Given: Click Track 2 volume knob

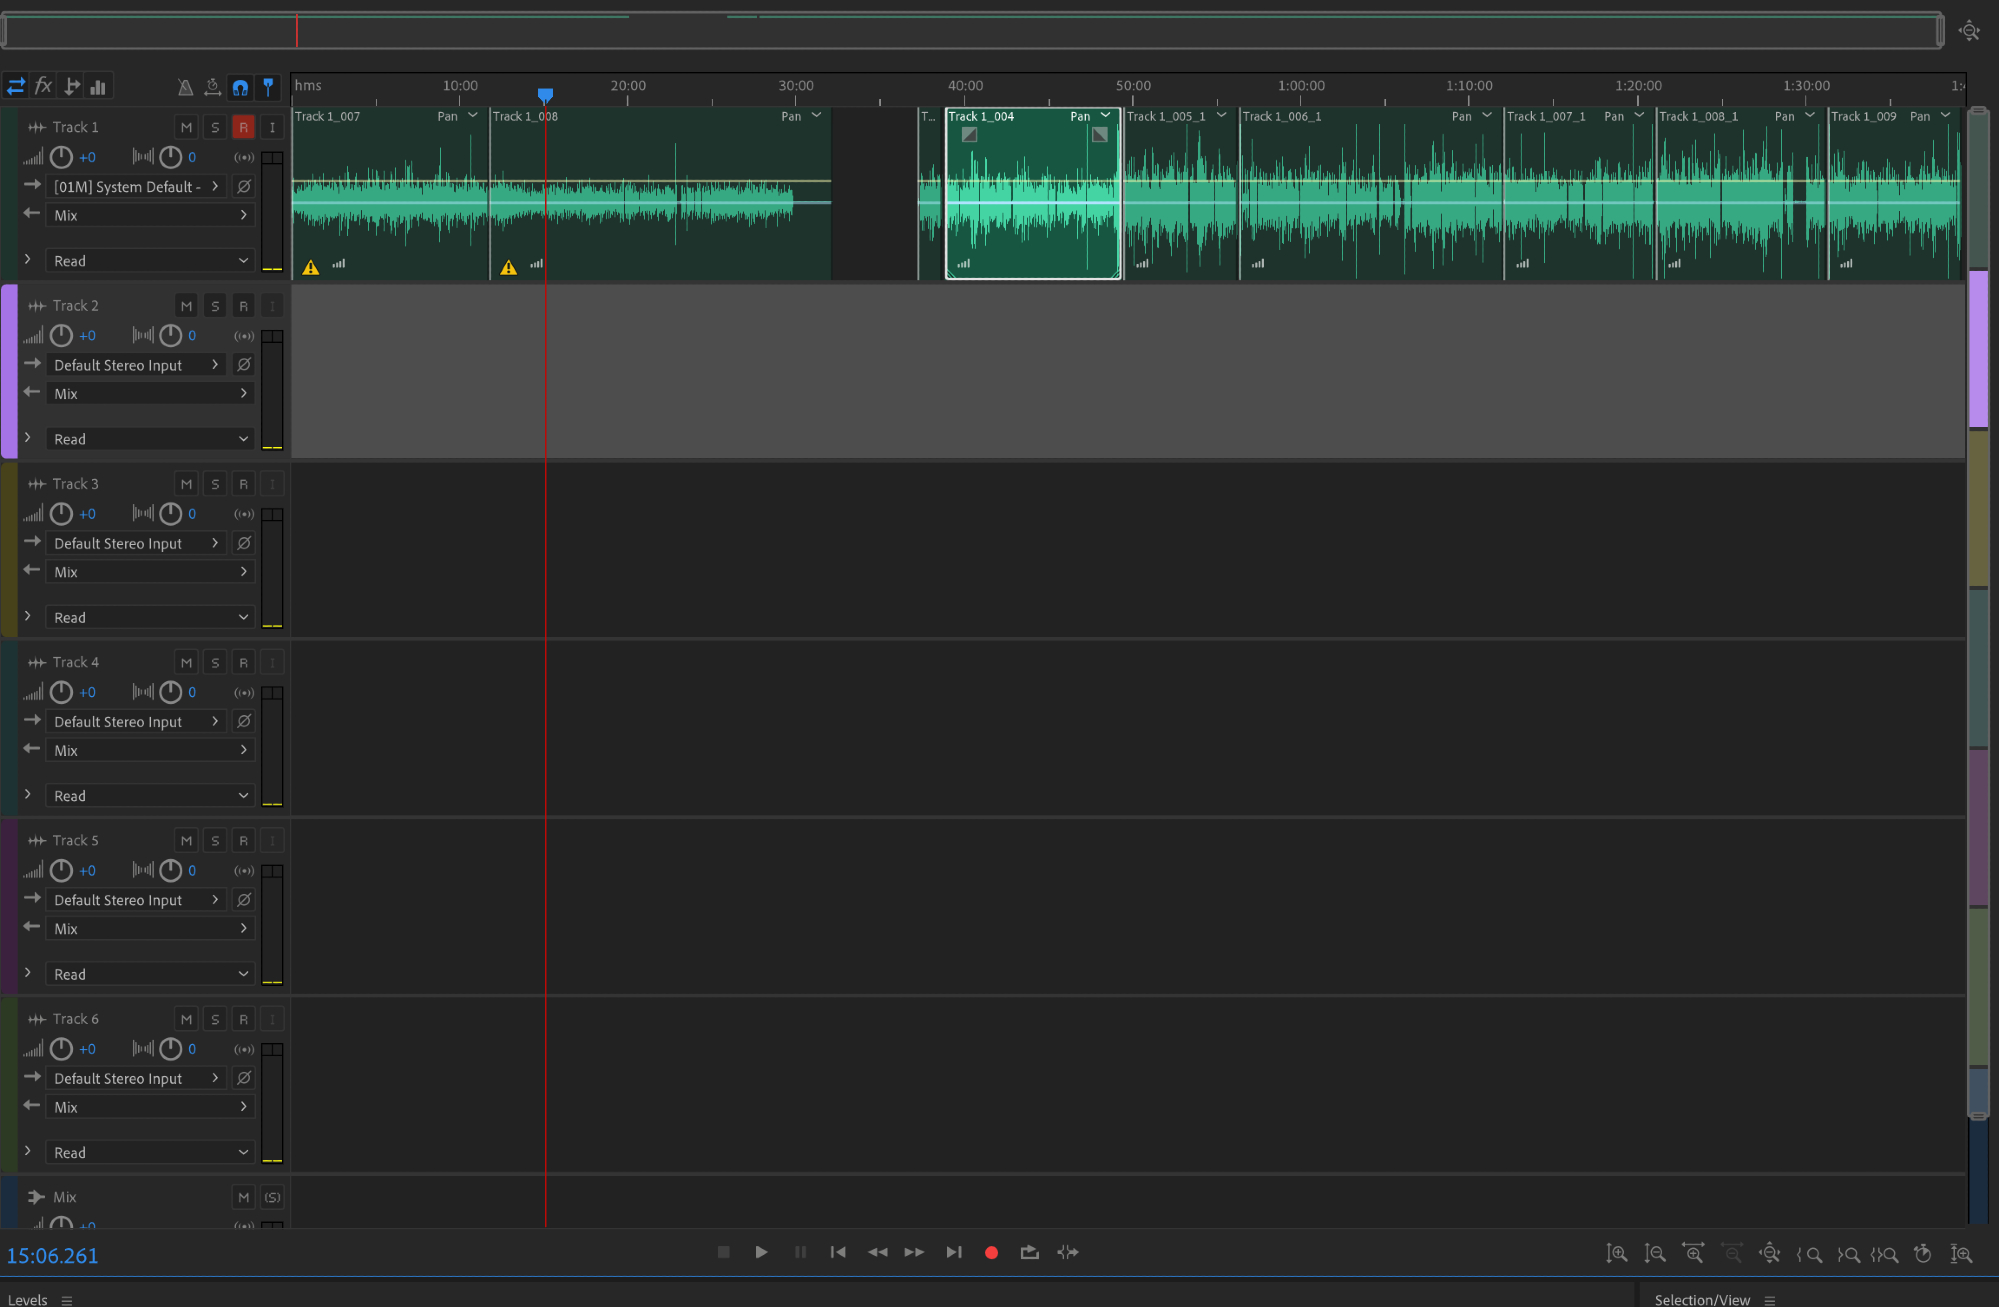Looking at the screenshot, I should click(x=61, y=335).
